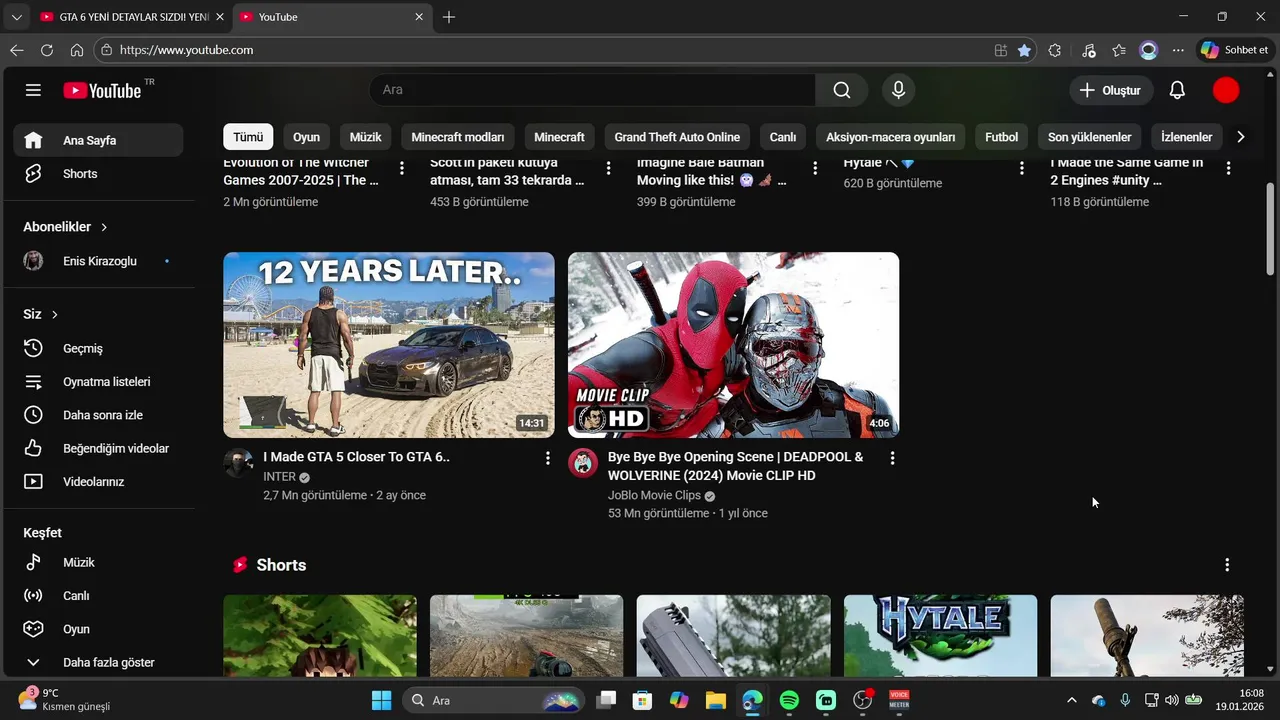Open the weather widget on taskbar
Viewport: 1280px width, 720px height.
64,700
